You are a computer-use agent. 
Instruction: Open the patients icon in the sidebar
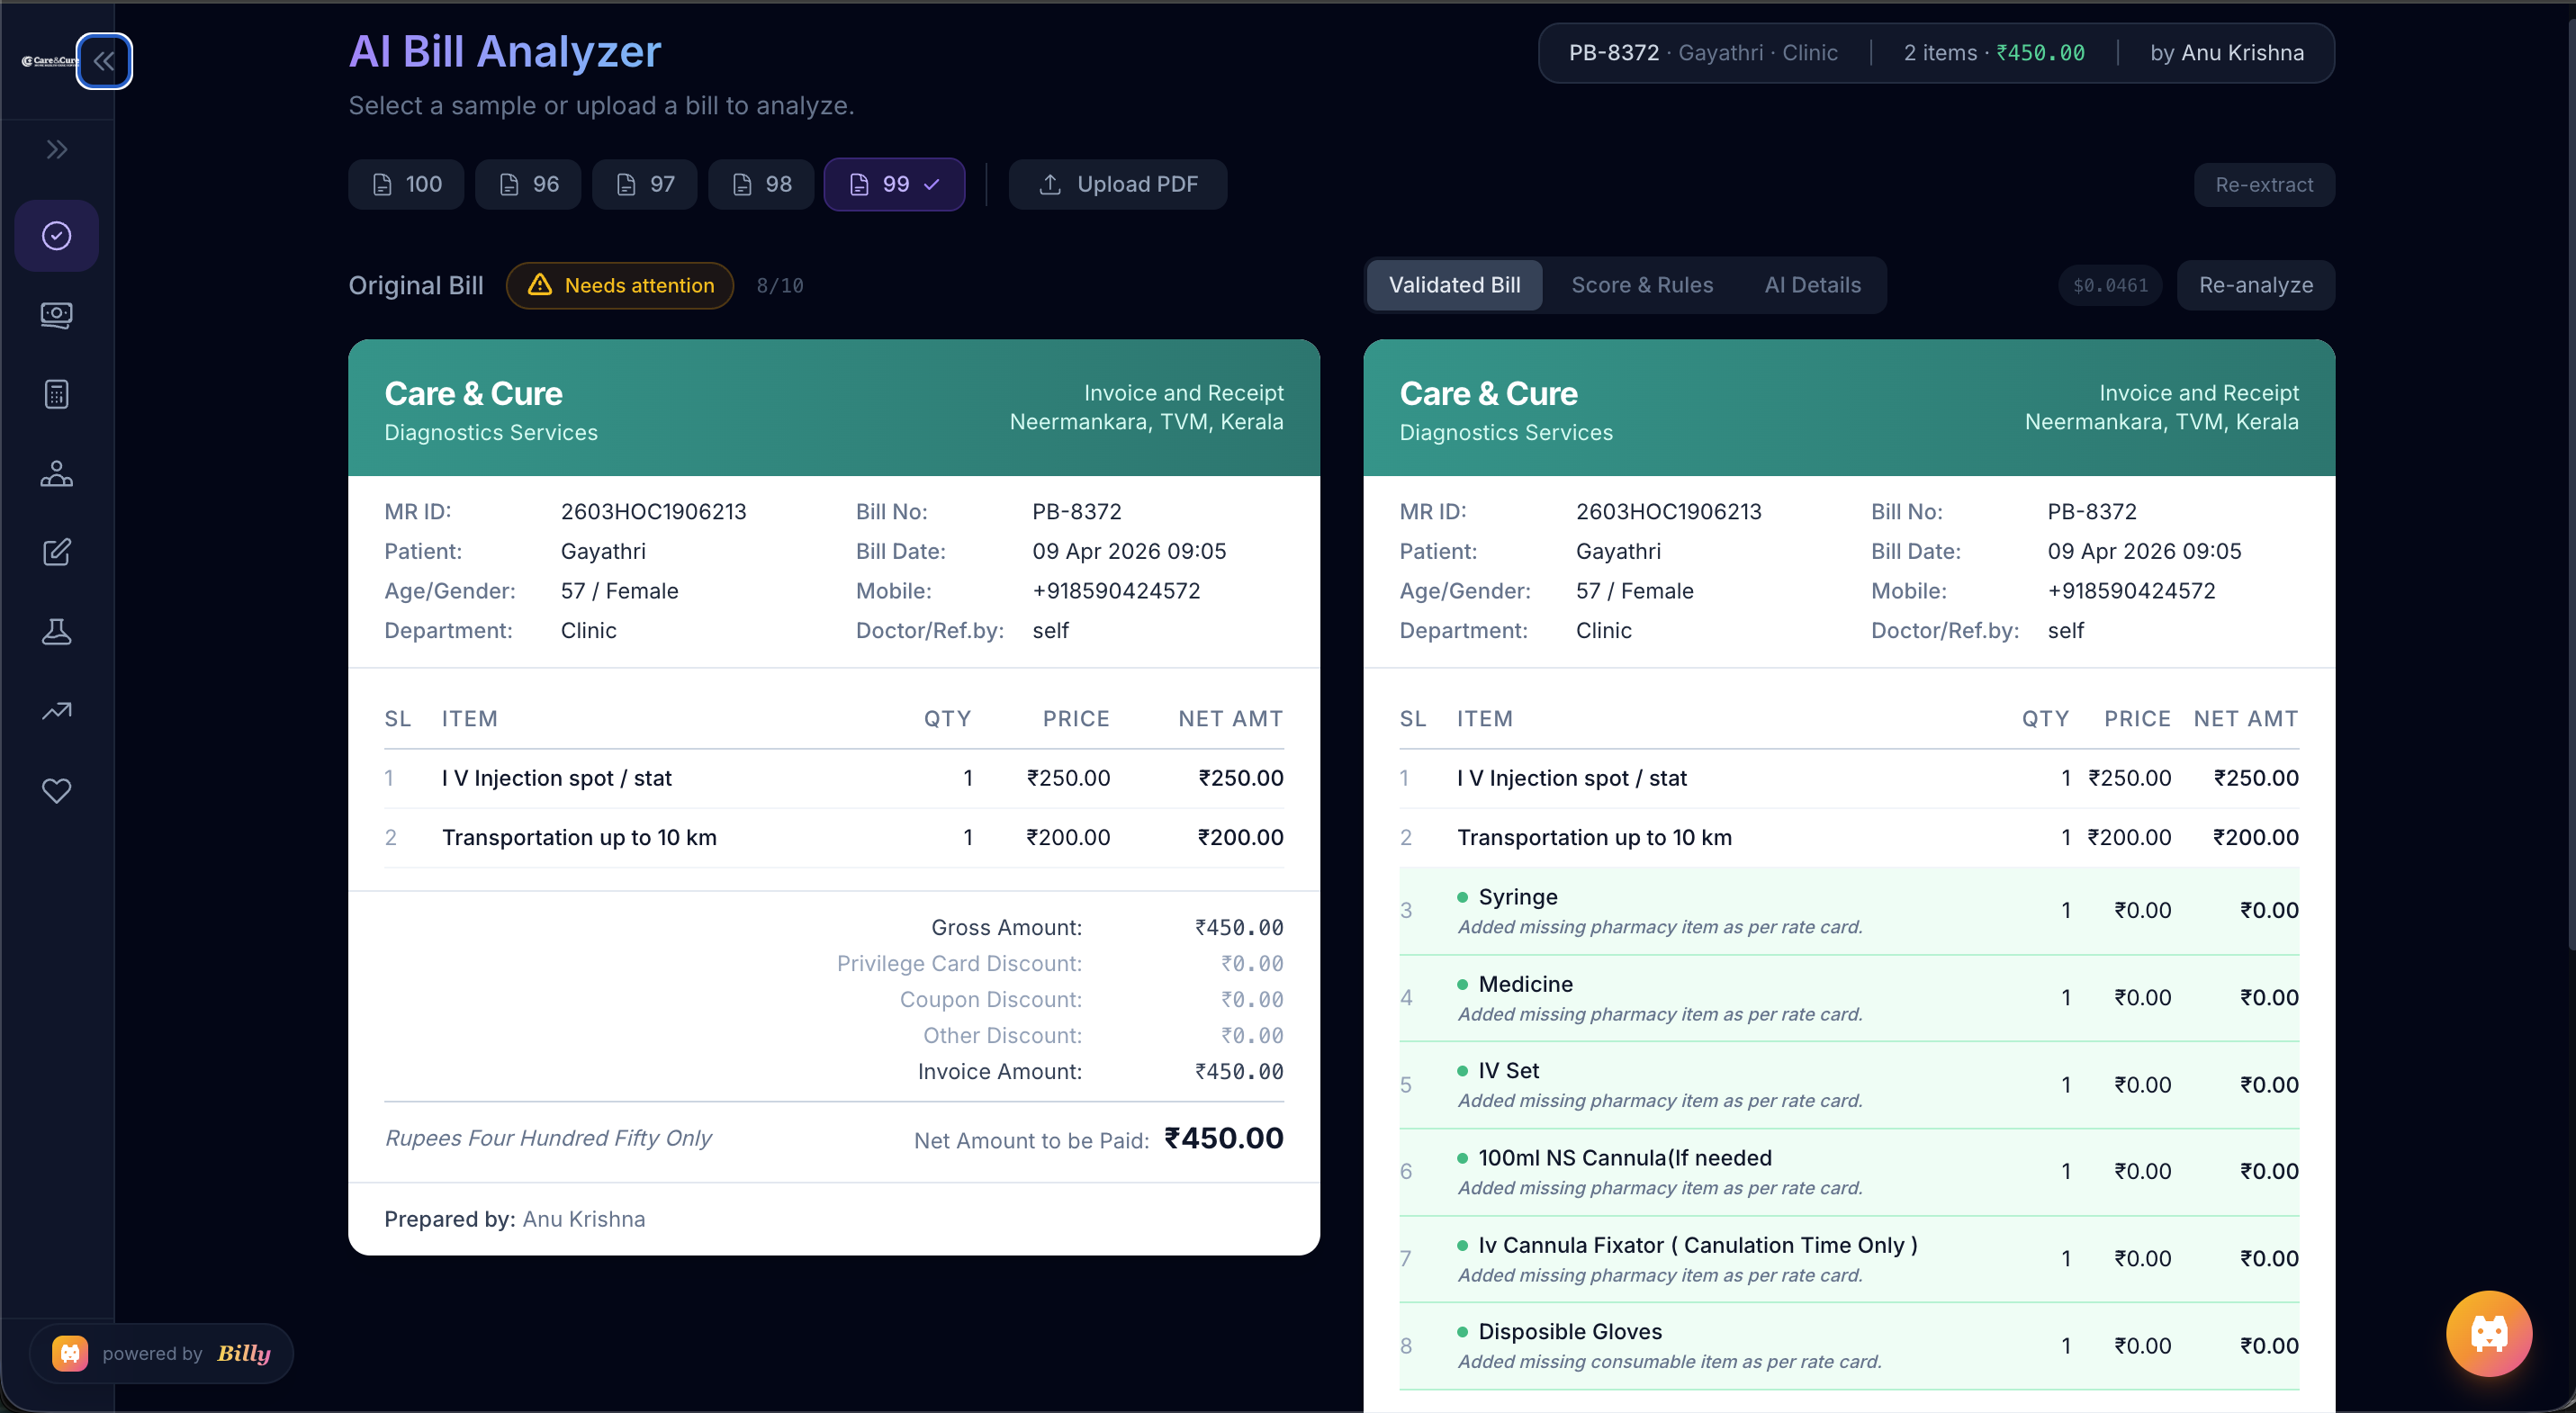pos(56,474)
